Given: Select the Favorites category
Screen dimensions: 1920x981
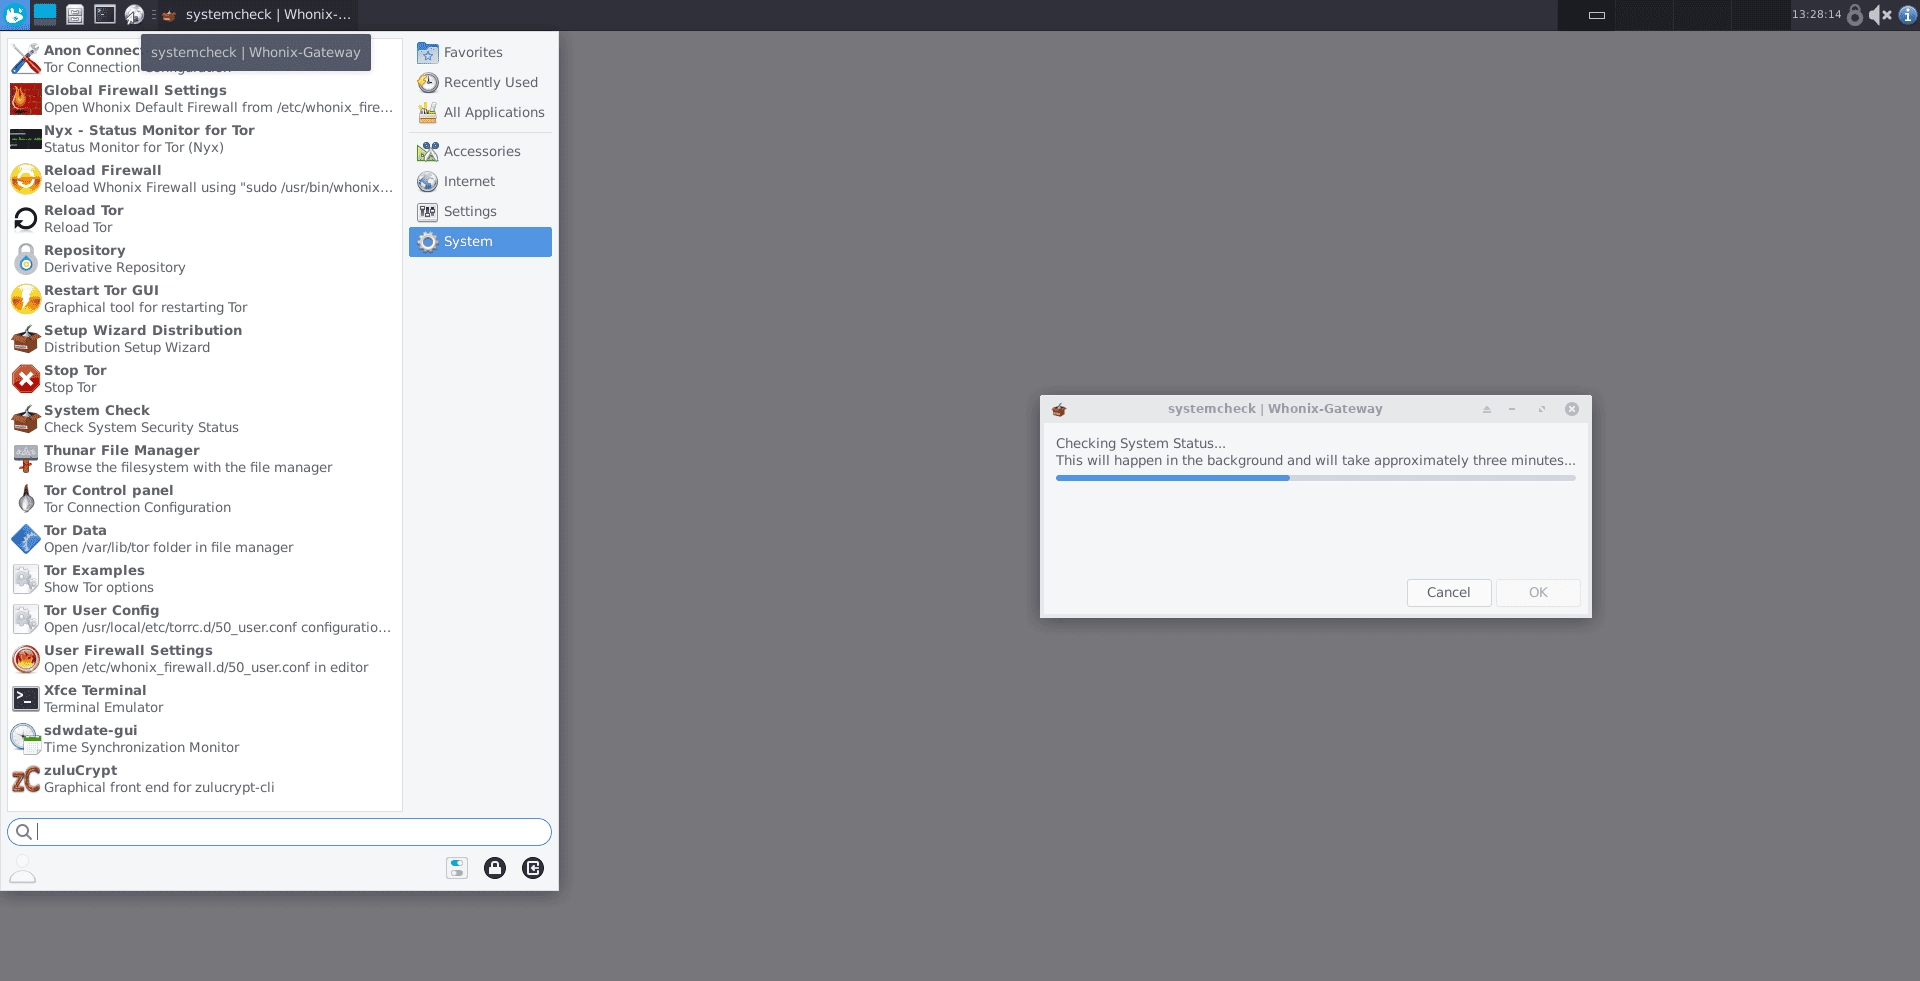Looking at the screenshot, I should coord(480,52).
